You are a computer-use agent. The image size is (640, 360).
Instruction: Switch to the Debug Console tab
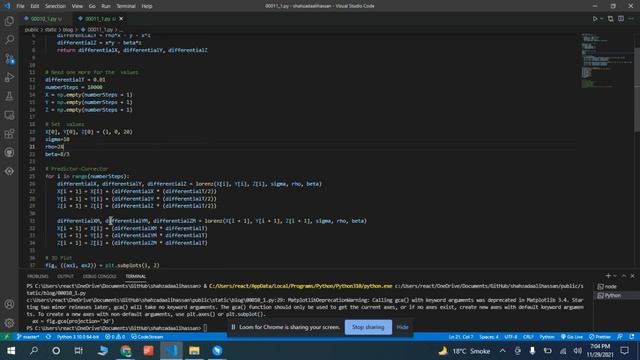click(x=100, y=276)
